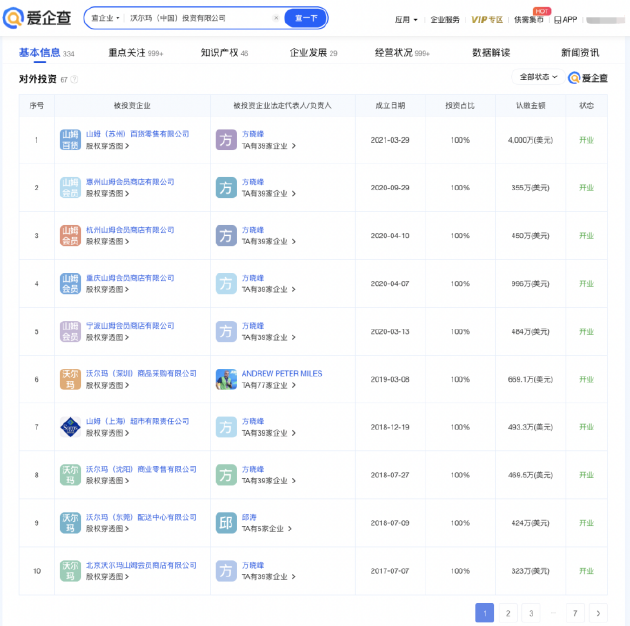The width and height of the screenshot is (630, 626).
Task: Click the 山姆会员 logo for 惠州山姆会员商店
Action: (70, 188)
